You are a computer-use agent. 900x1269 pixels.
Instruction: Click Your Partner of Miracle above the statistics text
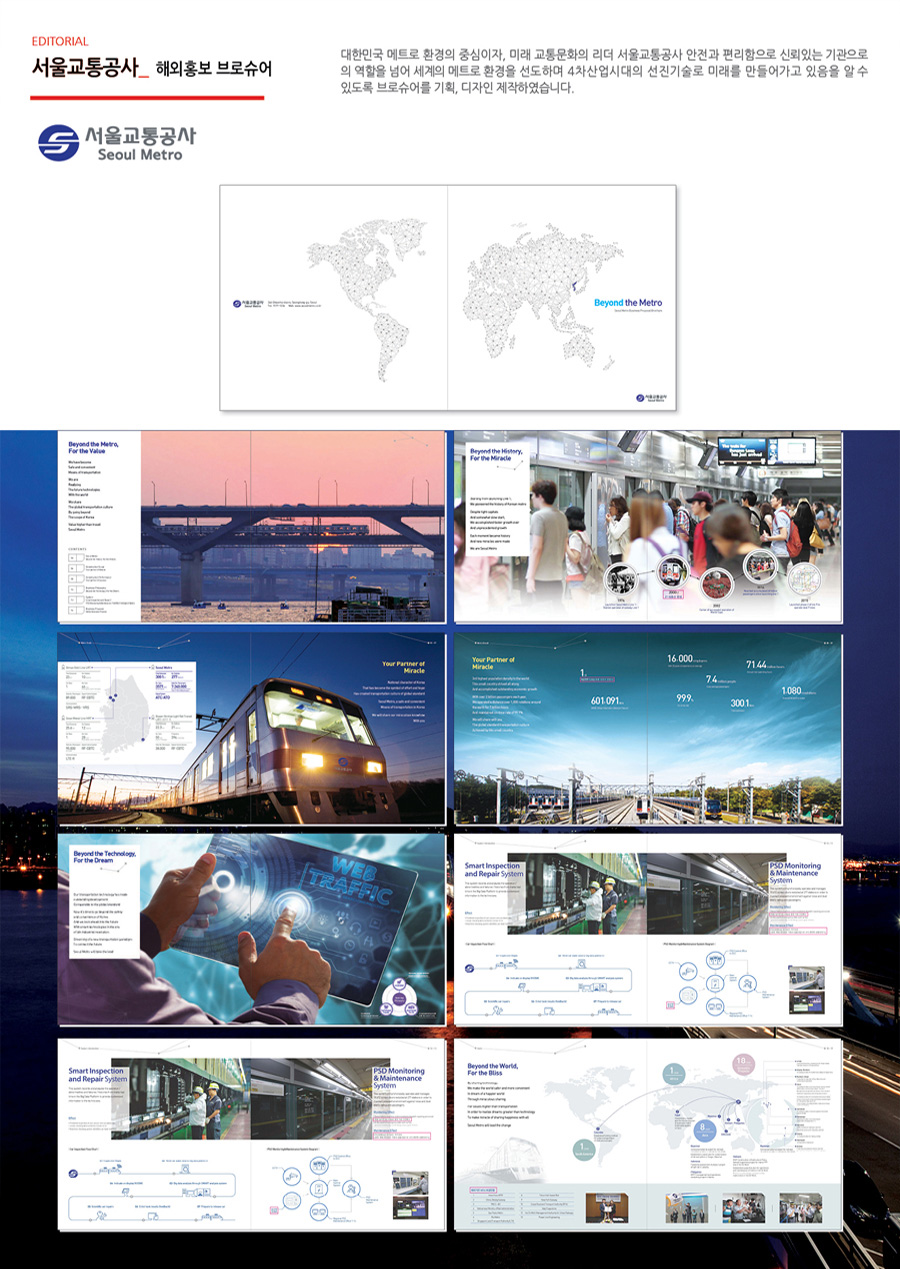[493, 663]
